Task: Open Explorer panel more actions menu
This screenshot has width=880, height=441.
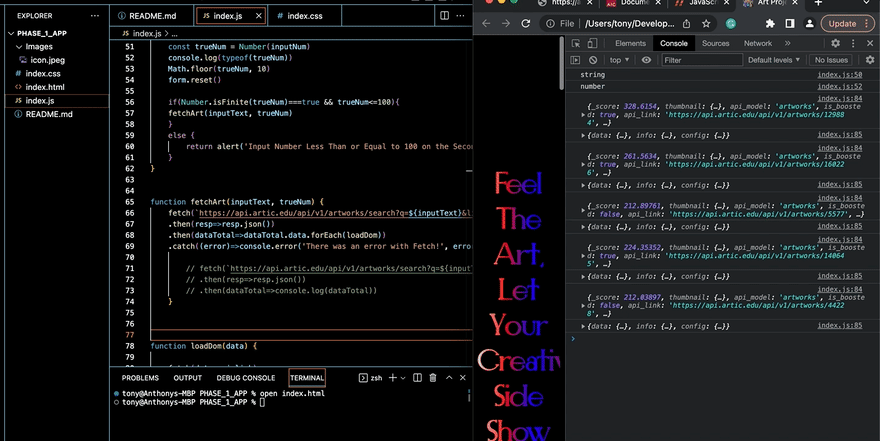Action: tap(95, 16)
